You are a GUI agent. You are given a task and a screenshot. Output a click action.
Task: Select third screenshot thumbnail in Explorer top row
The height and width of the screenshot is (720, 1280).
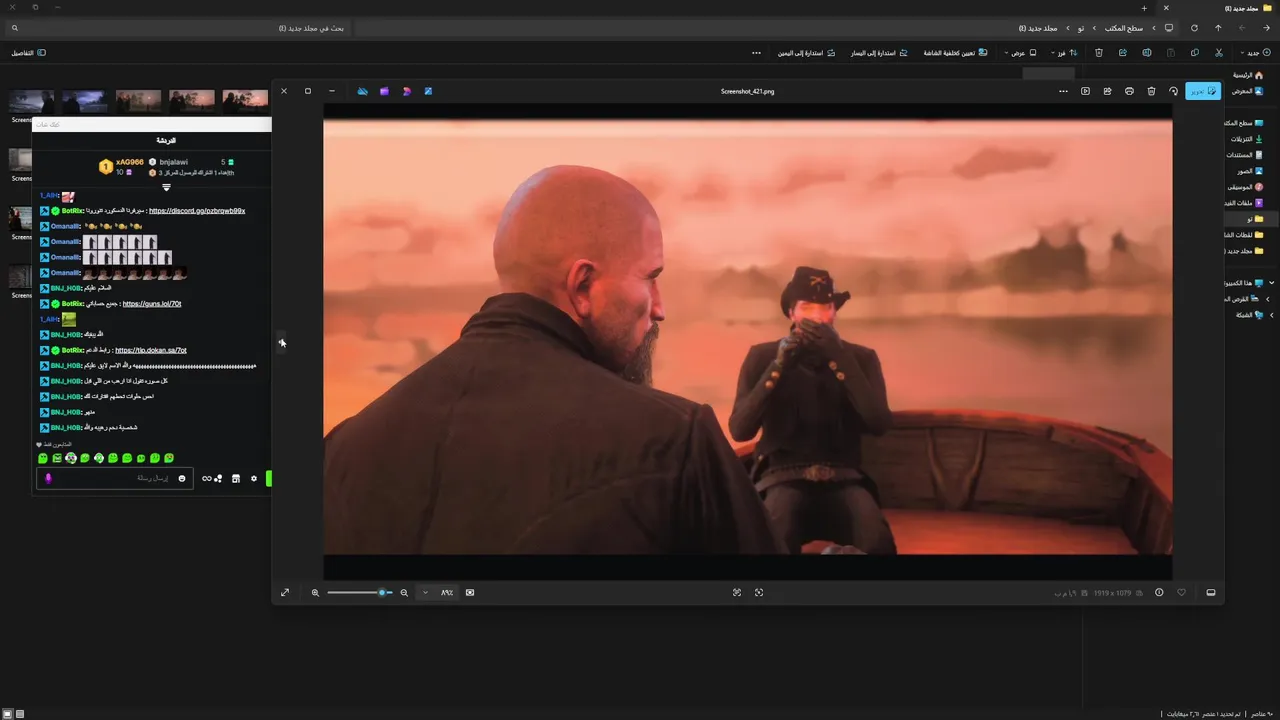pyautogui.click(x=138, y=100)
